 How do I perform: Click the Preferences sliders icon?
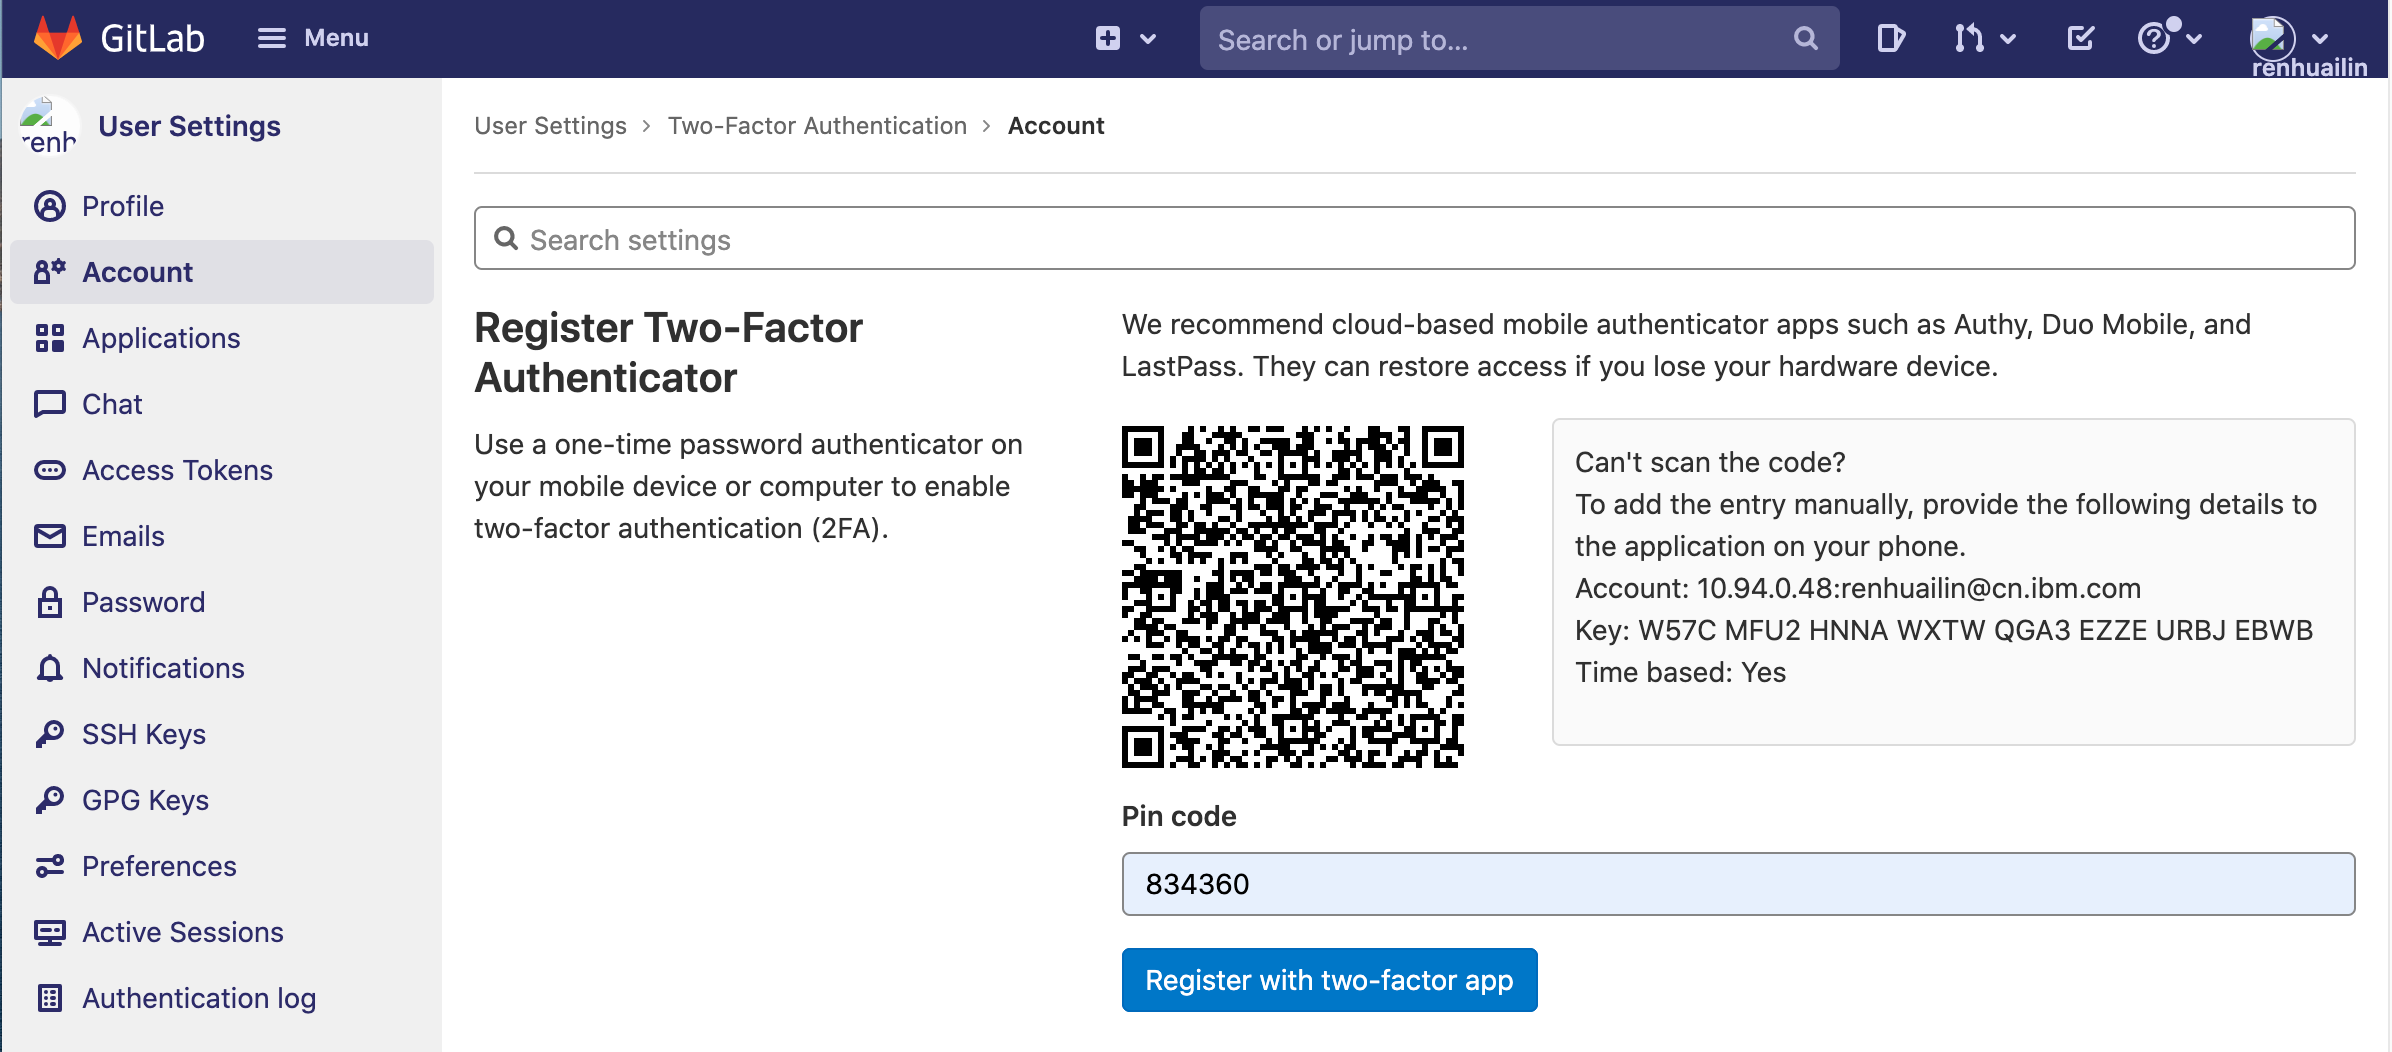click(x=50, y=866)
